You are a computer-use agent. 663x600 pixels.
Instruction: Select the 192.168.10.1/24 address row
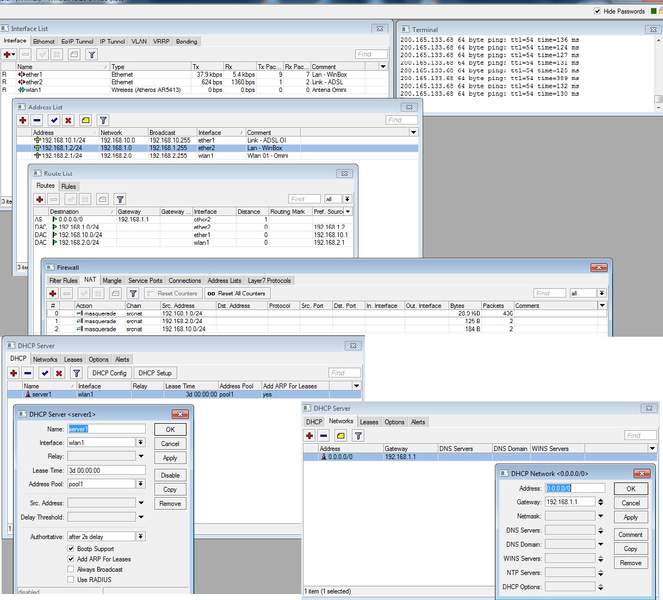pos(217,140)
